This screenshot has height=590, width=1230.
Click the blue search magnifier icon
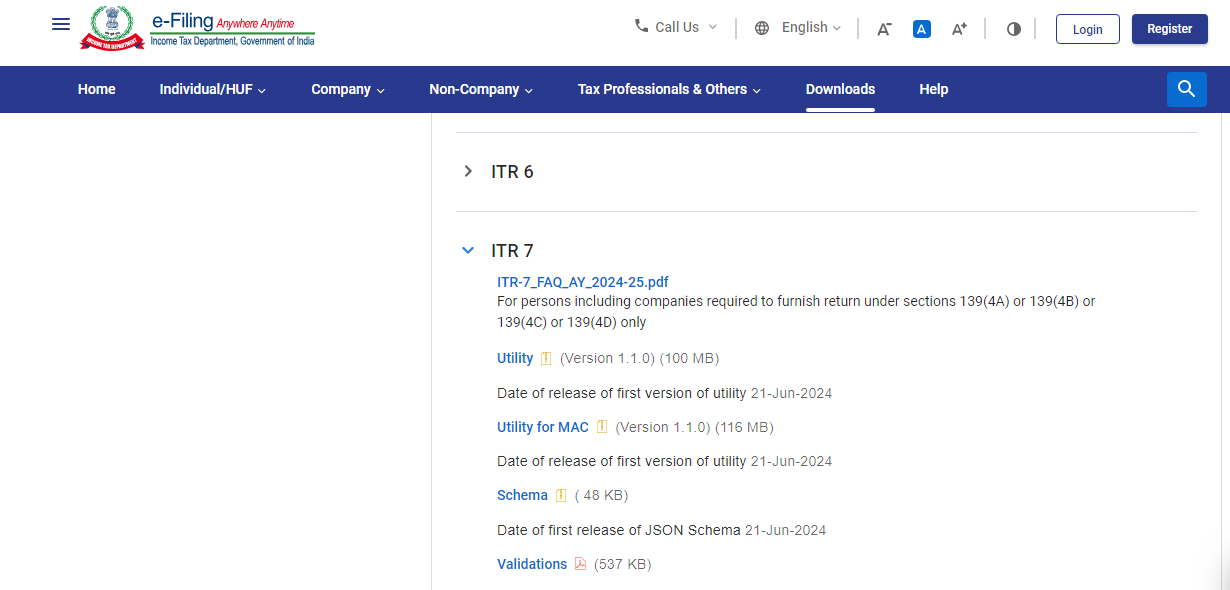1186,89
